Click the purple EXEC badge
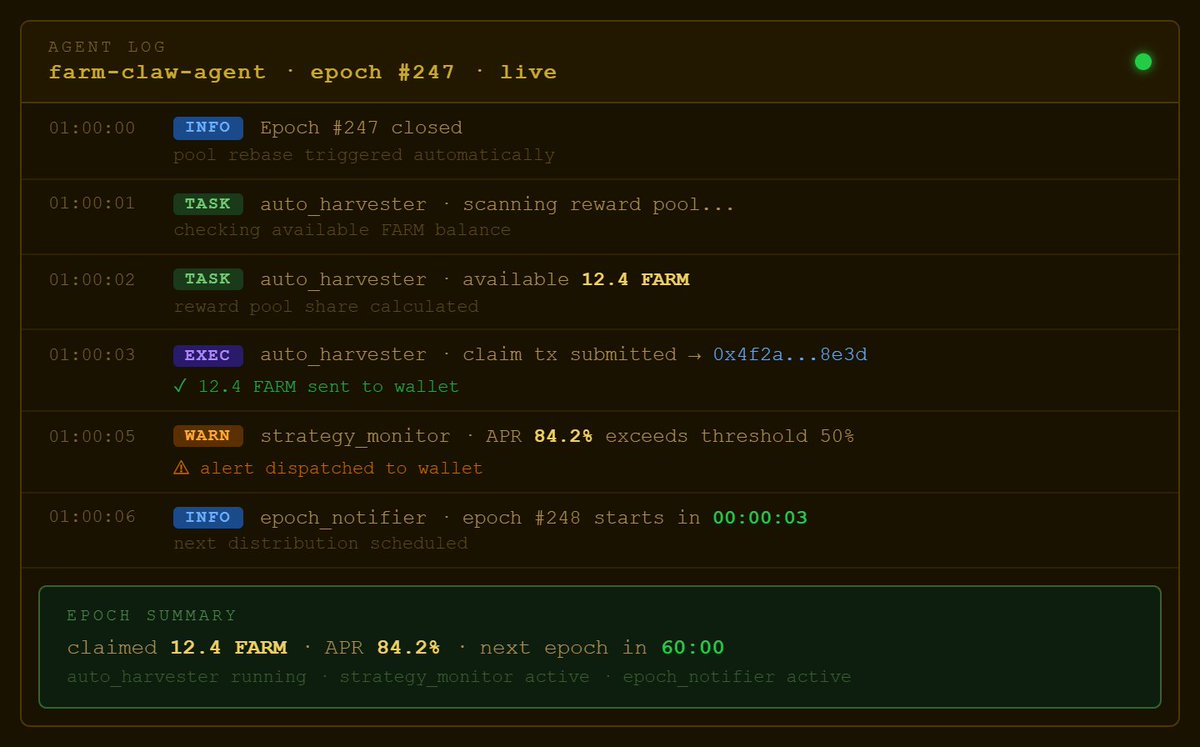This screenshot has width=1200, height=747. click(208, 355)
